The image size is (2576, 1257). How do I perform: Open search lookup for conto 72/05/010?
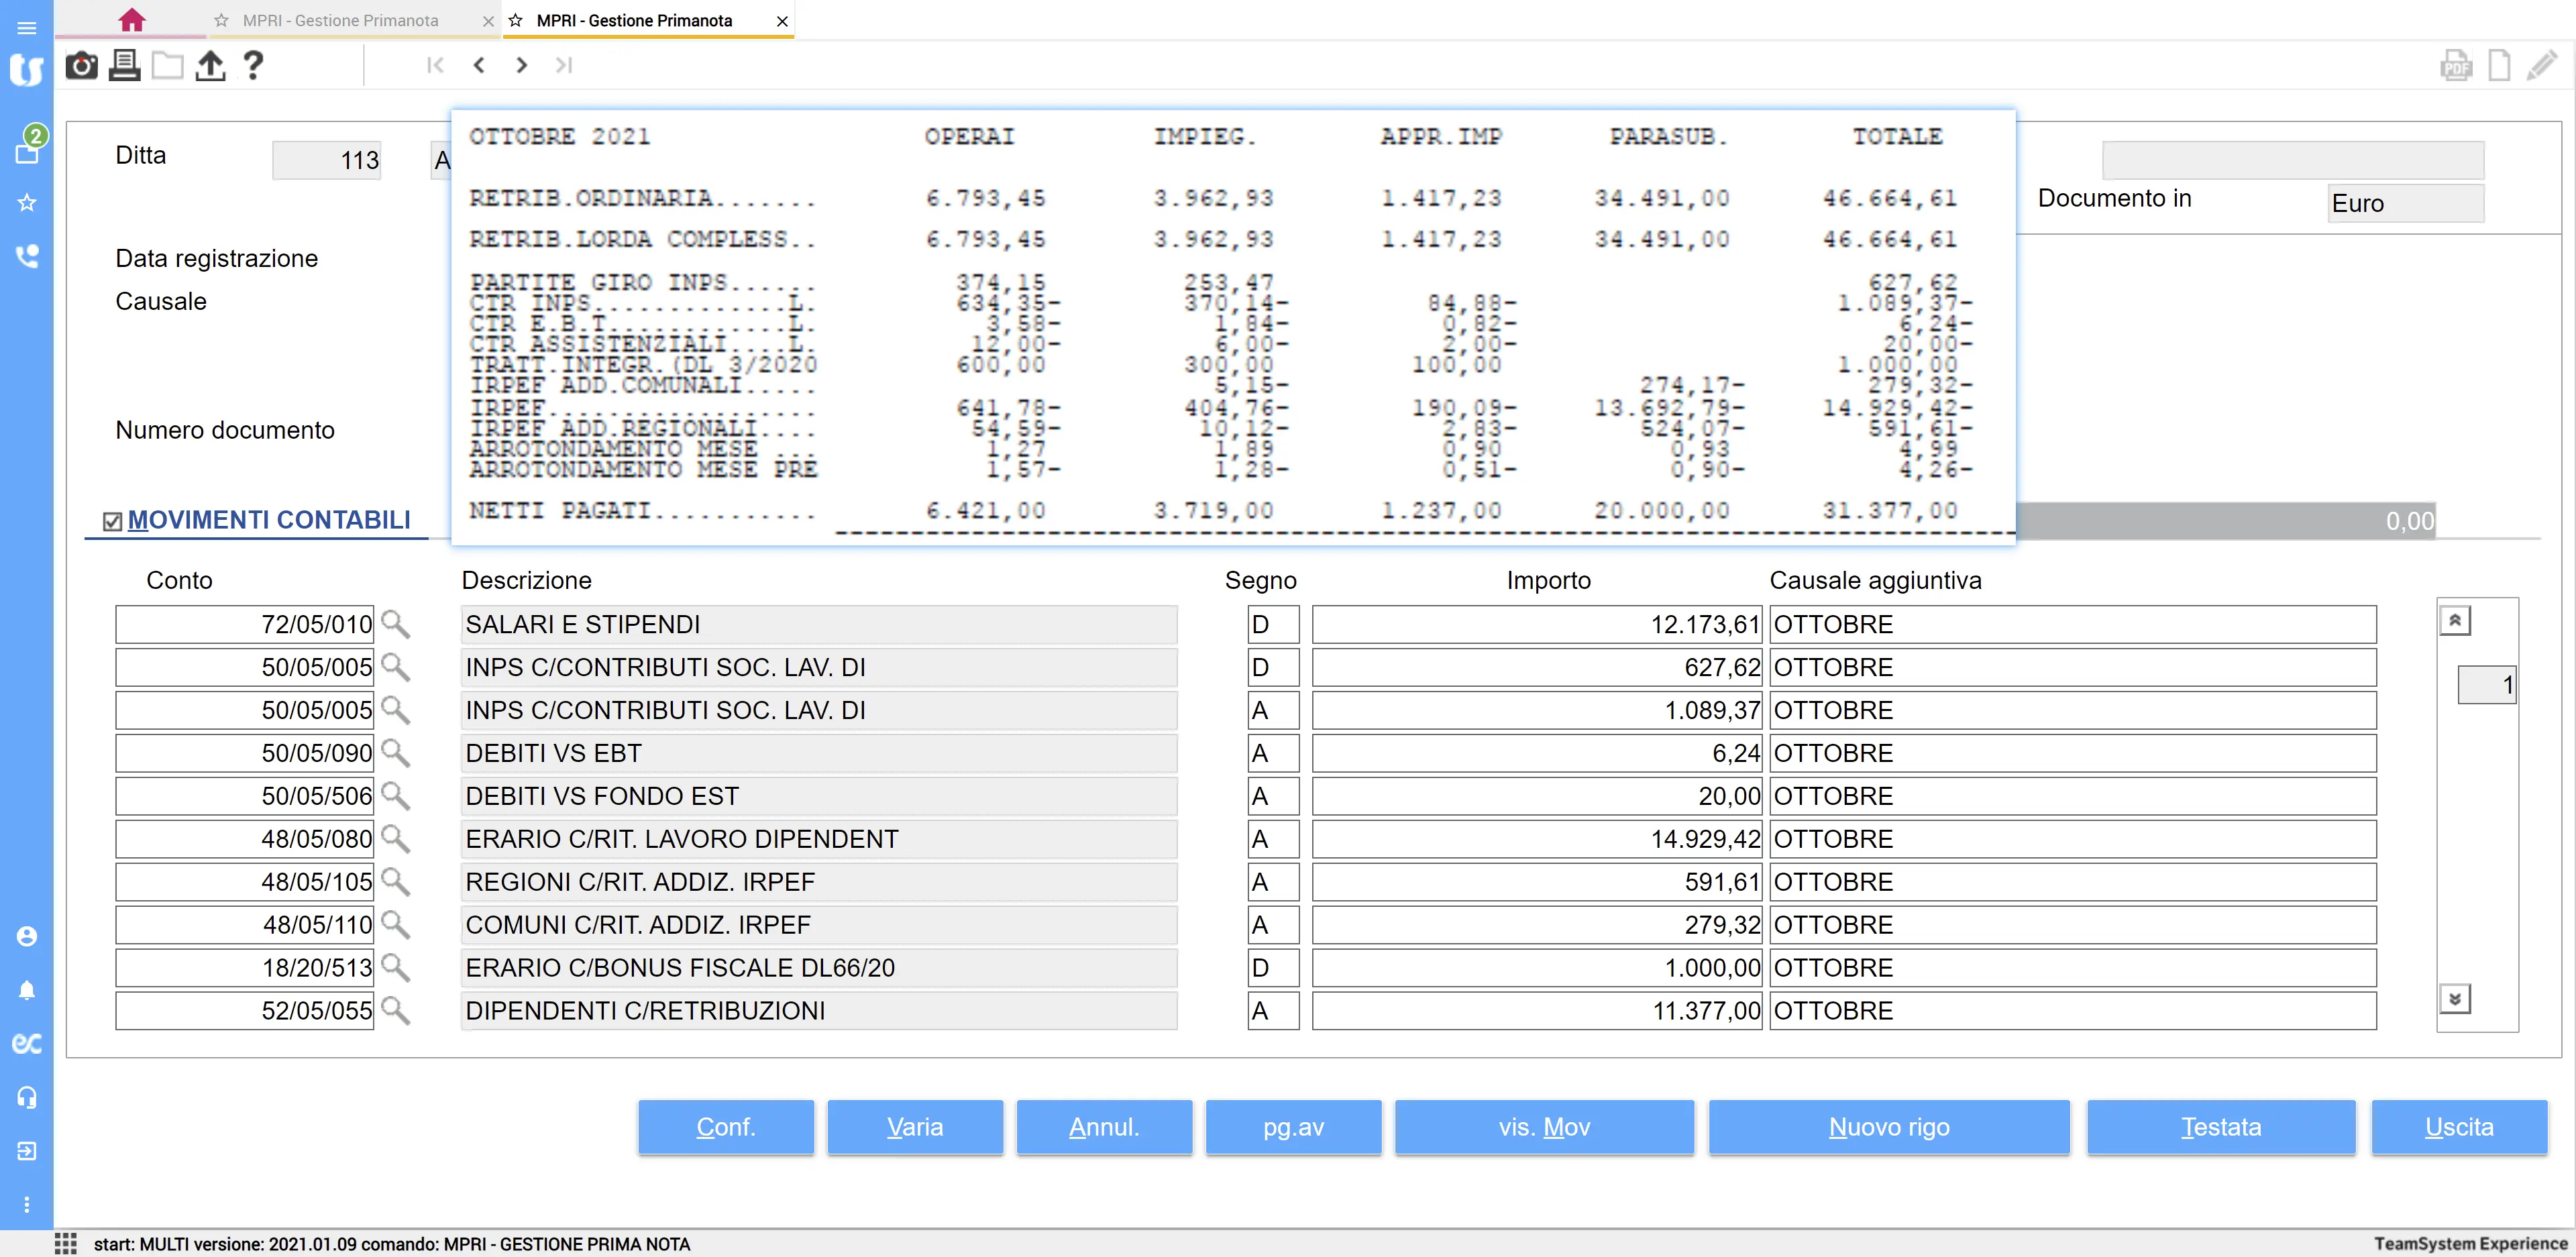pos(396,624)
